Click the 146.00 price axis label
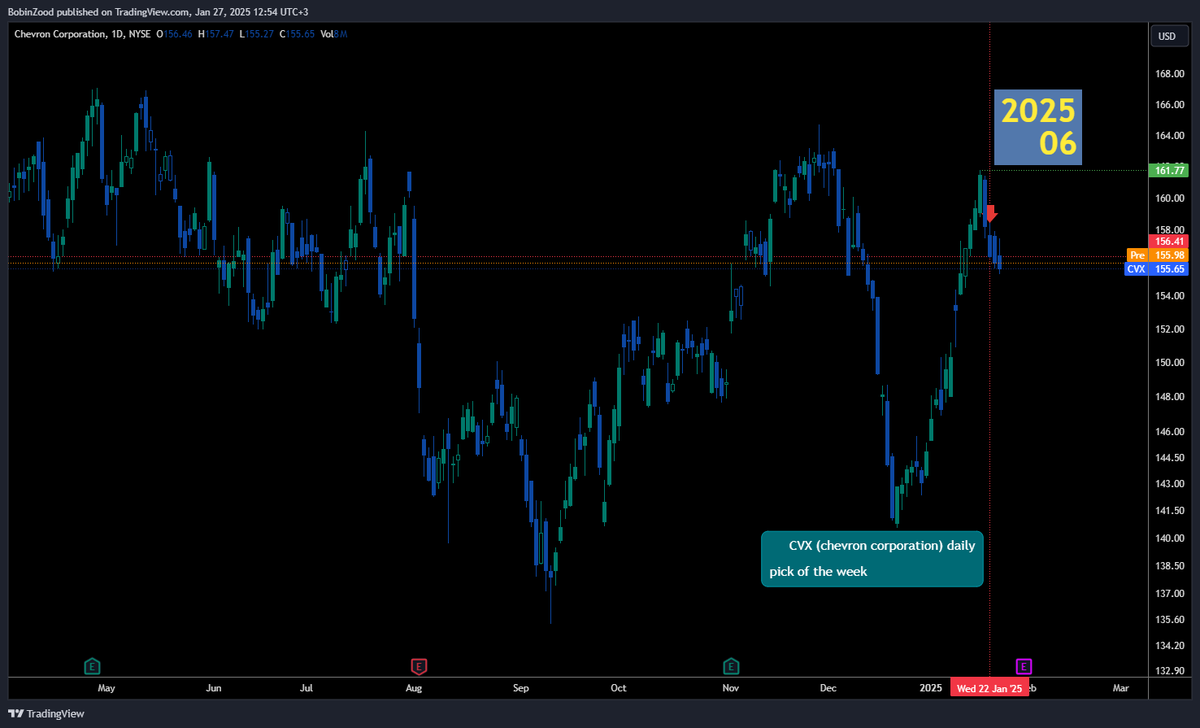Viewport: 1200px width, 728px height. 1169,432
